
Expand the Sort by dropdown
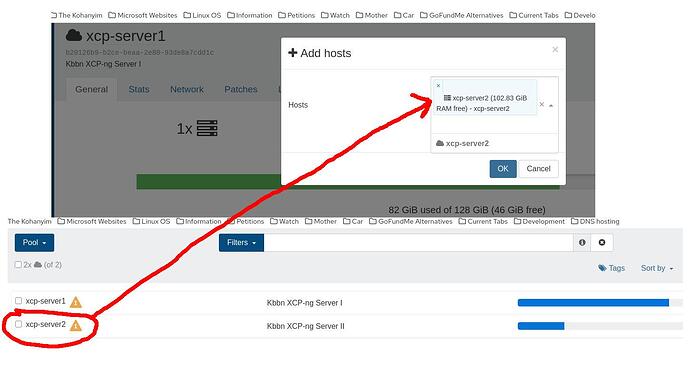657,268
